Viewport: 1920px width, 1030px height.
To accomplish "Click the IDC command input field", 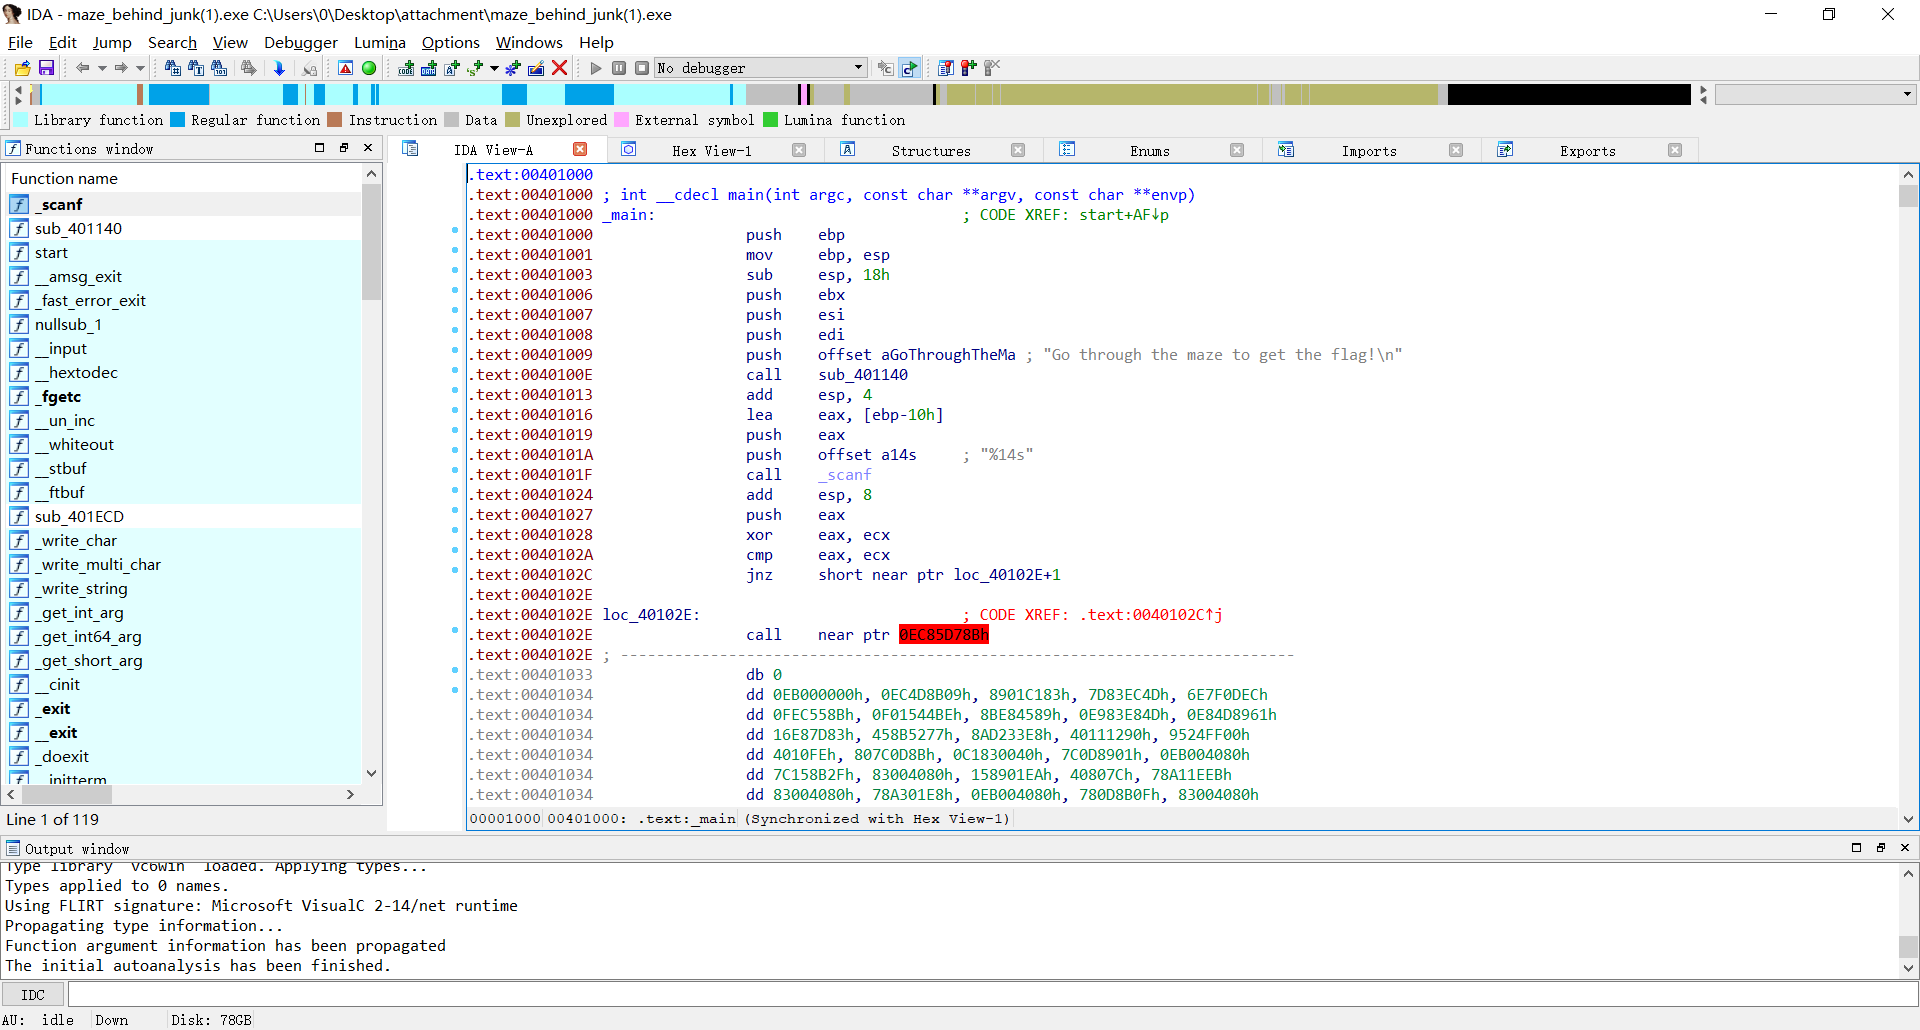I will pyautogui.click(x=992, y=994).
